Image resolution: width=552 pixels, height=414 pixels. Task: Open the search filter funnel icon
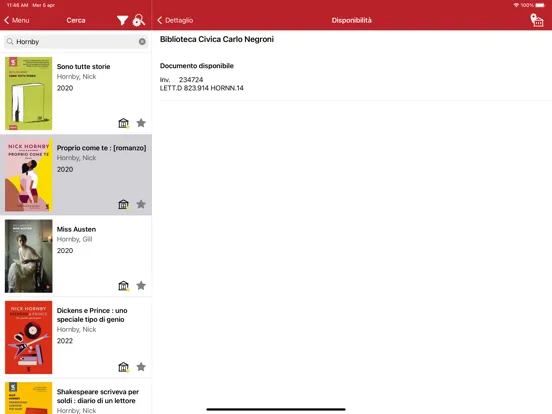click(x=122, y=20)
